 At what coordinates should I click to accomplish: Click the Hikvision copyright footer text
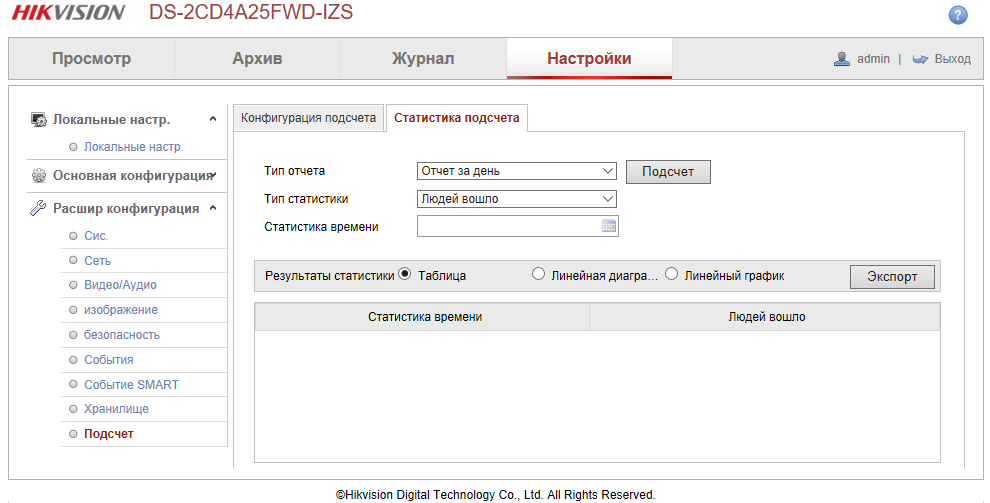click(496, 495)
